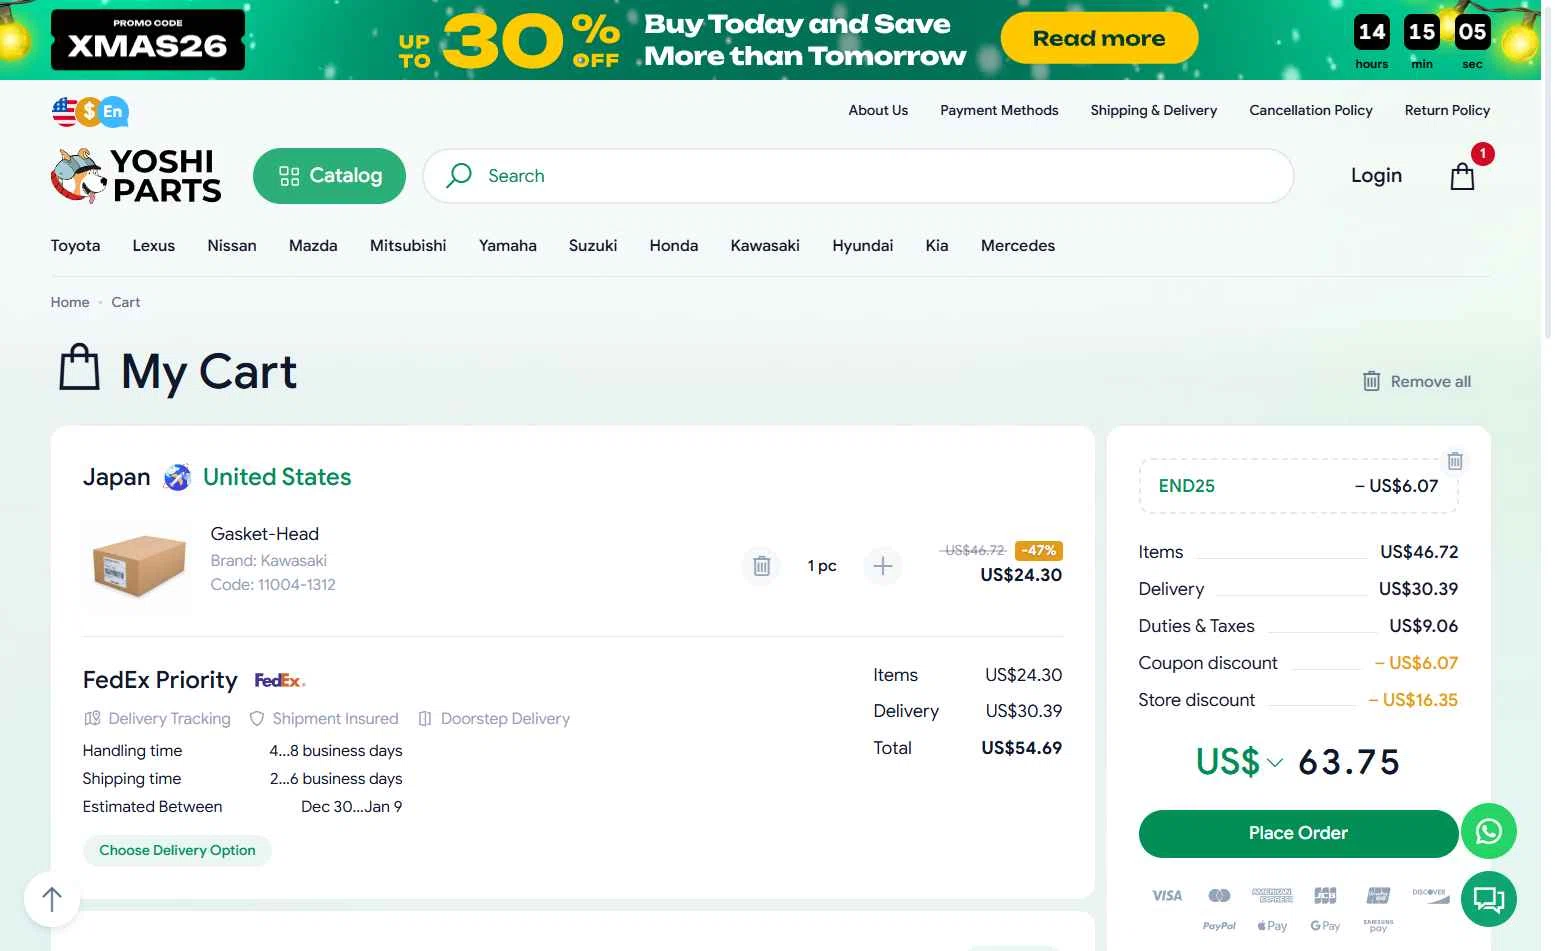Click the globe airplane icon beside Japan

(x=177, y=478)
